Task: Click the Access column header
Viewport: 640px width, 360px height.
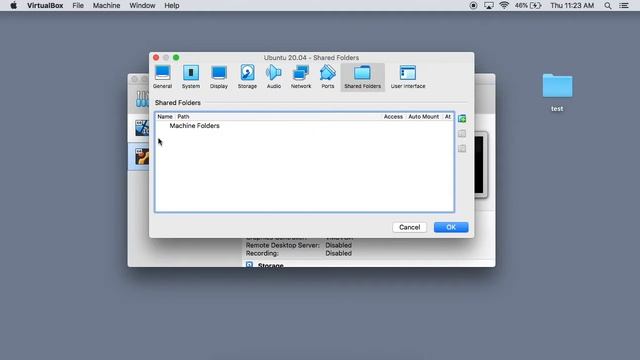Action: [393, 117]
